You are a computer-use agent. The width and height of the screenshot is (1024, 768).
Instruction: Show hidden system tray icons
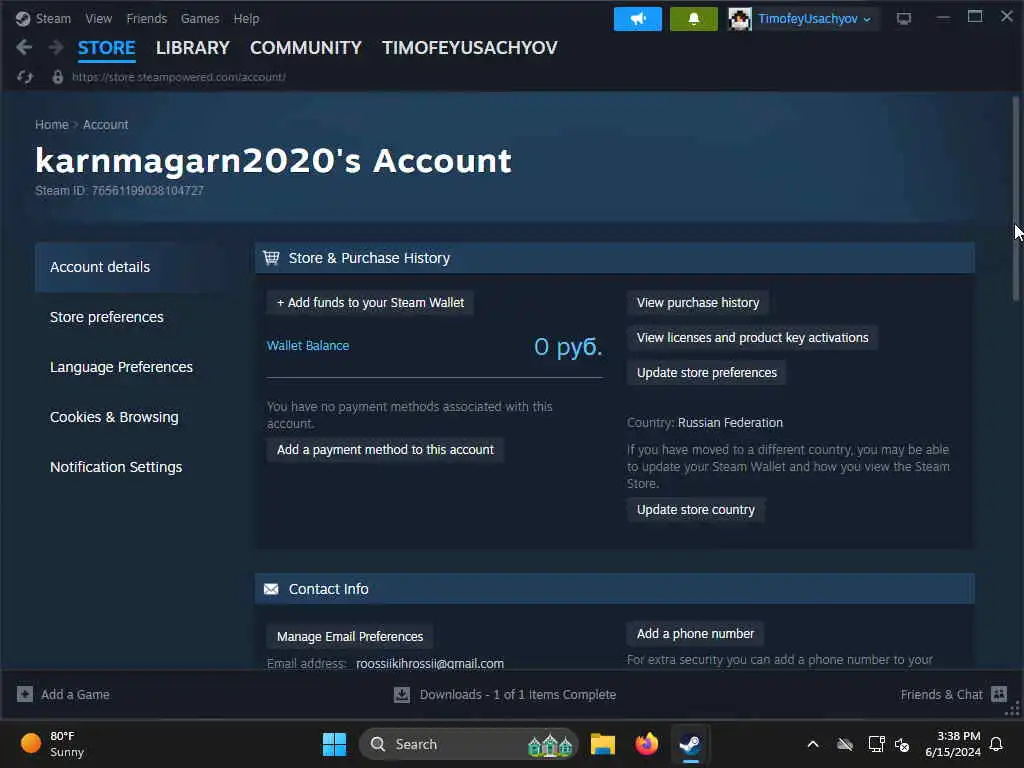[812, 744]
